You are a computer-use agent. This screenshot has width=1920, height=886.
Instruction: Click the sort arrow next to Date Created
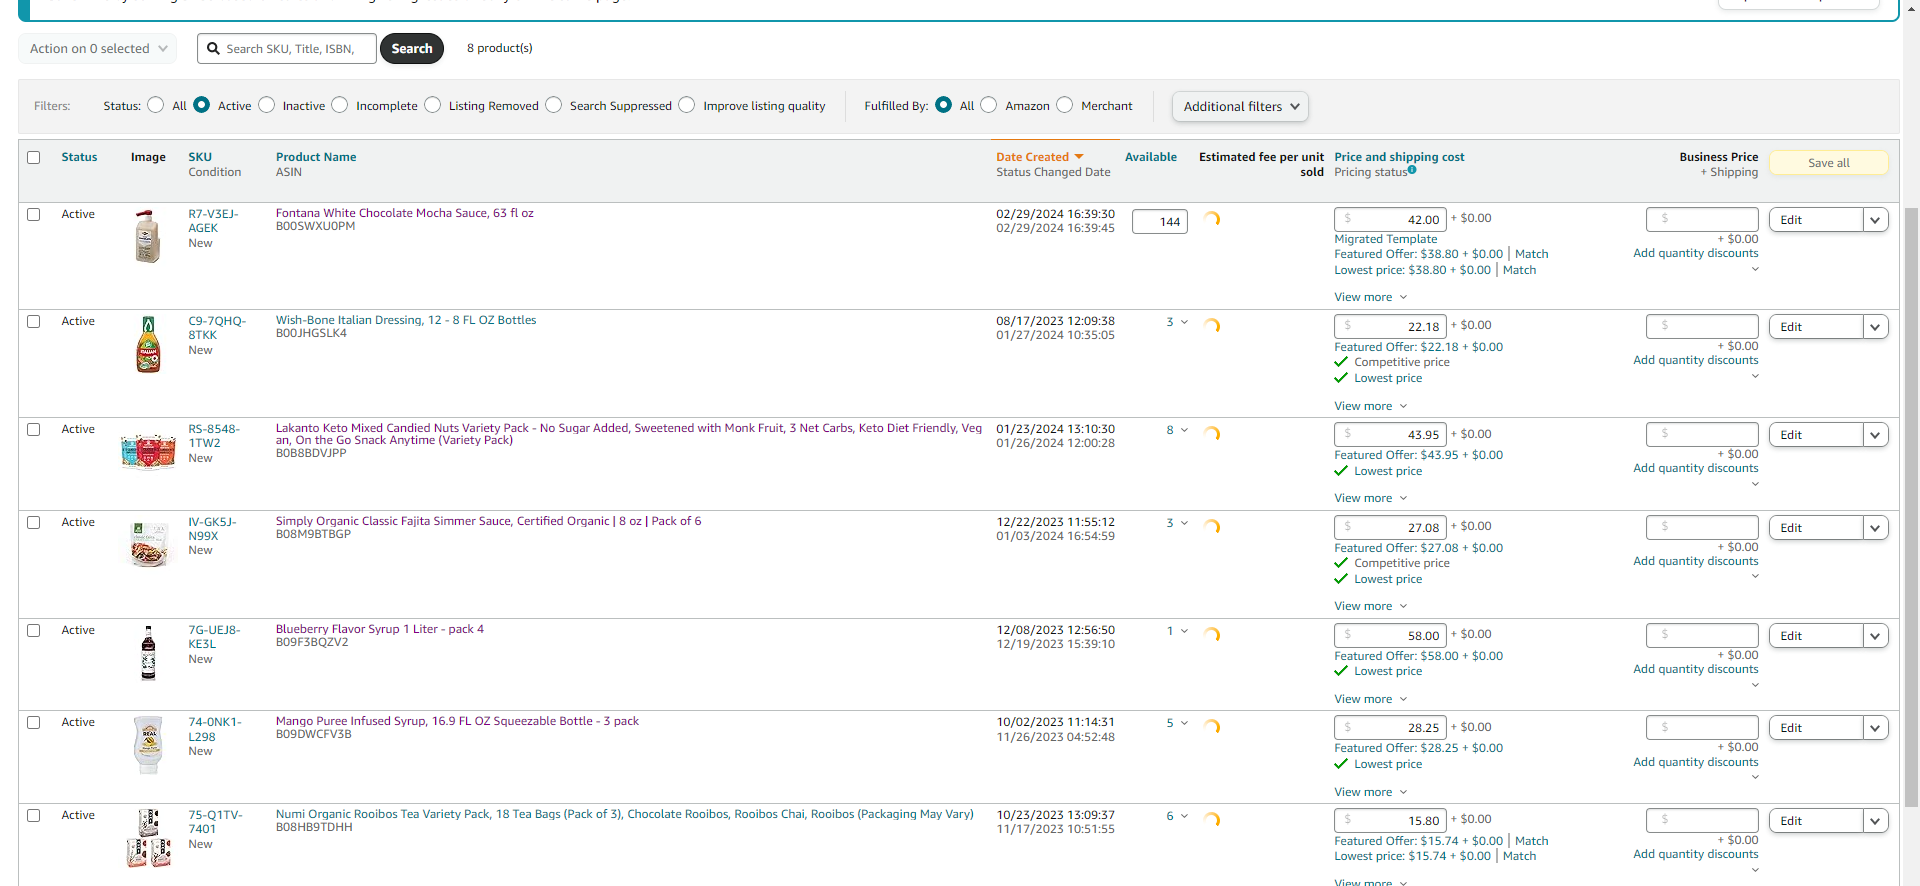pyautogui.click(x=1079, y=157)
